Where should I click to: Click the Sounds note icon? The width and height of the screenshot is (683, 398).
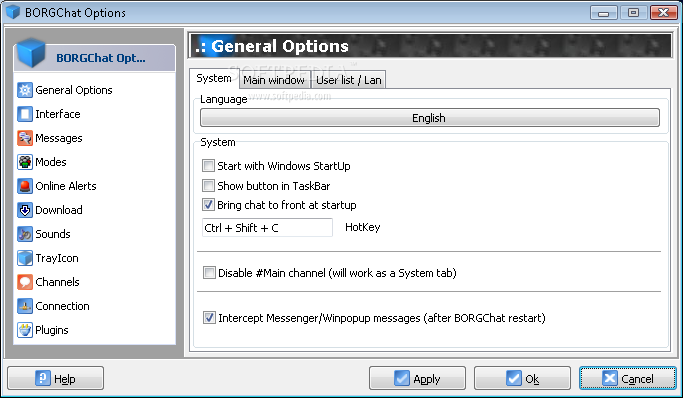[25, 234]
